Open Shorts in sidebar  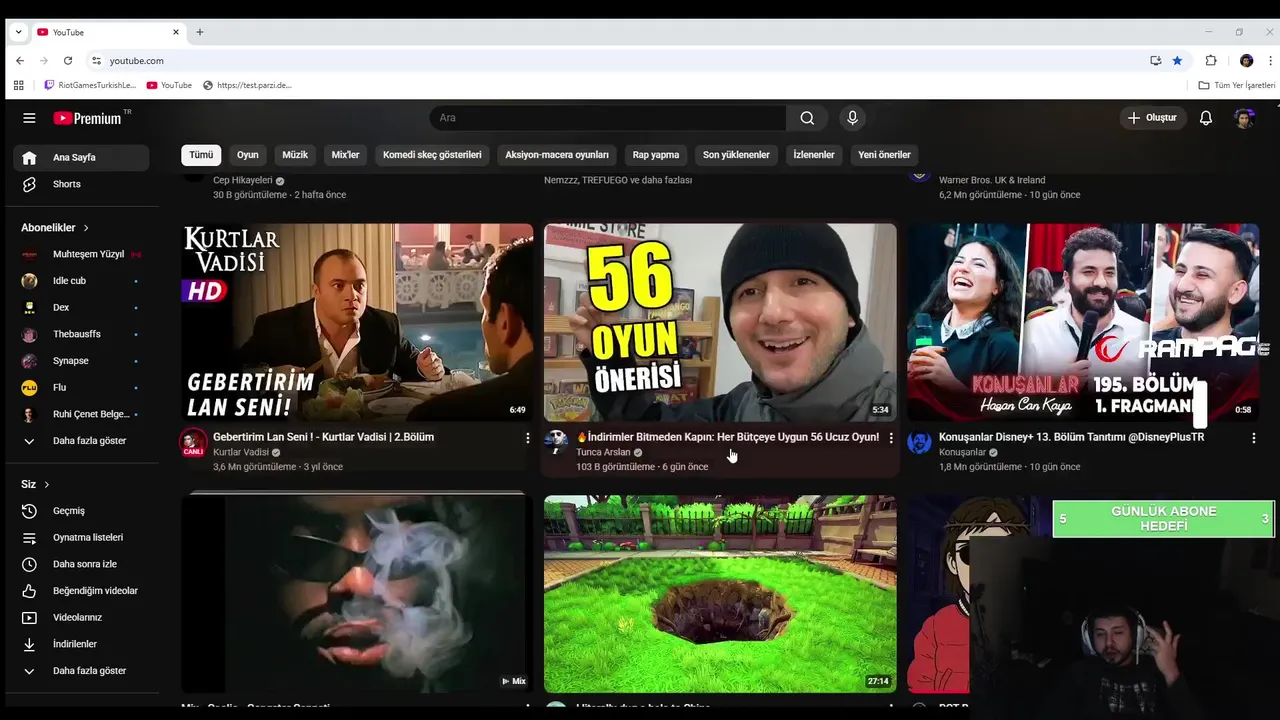pos(81,184)
